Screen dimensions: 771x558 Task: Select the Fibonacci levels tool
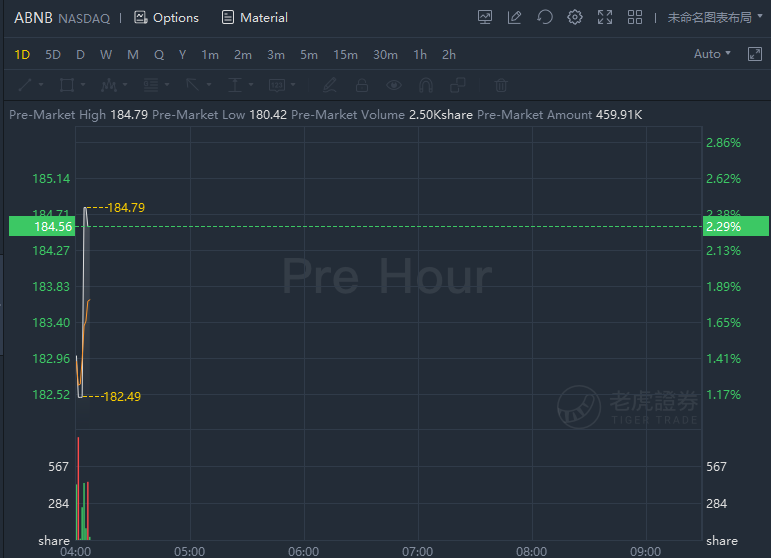151,85
